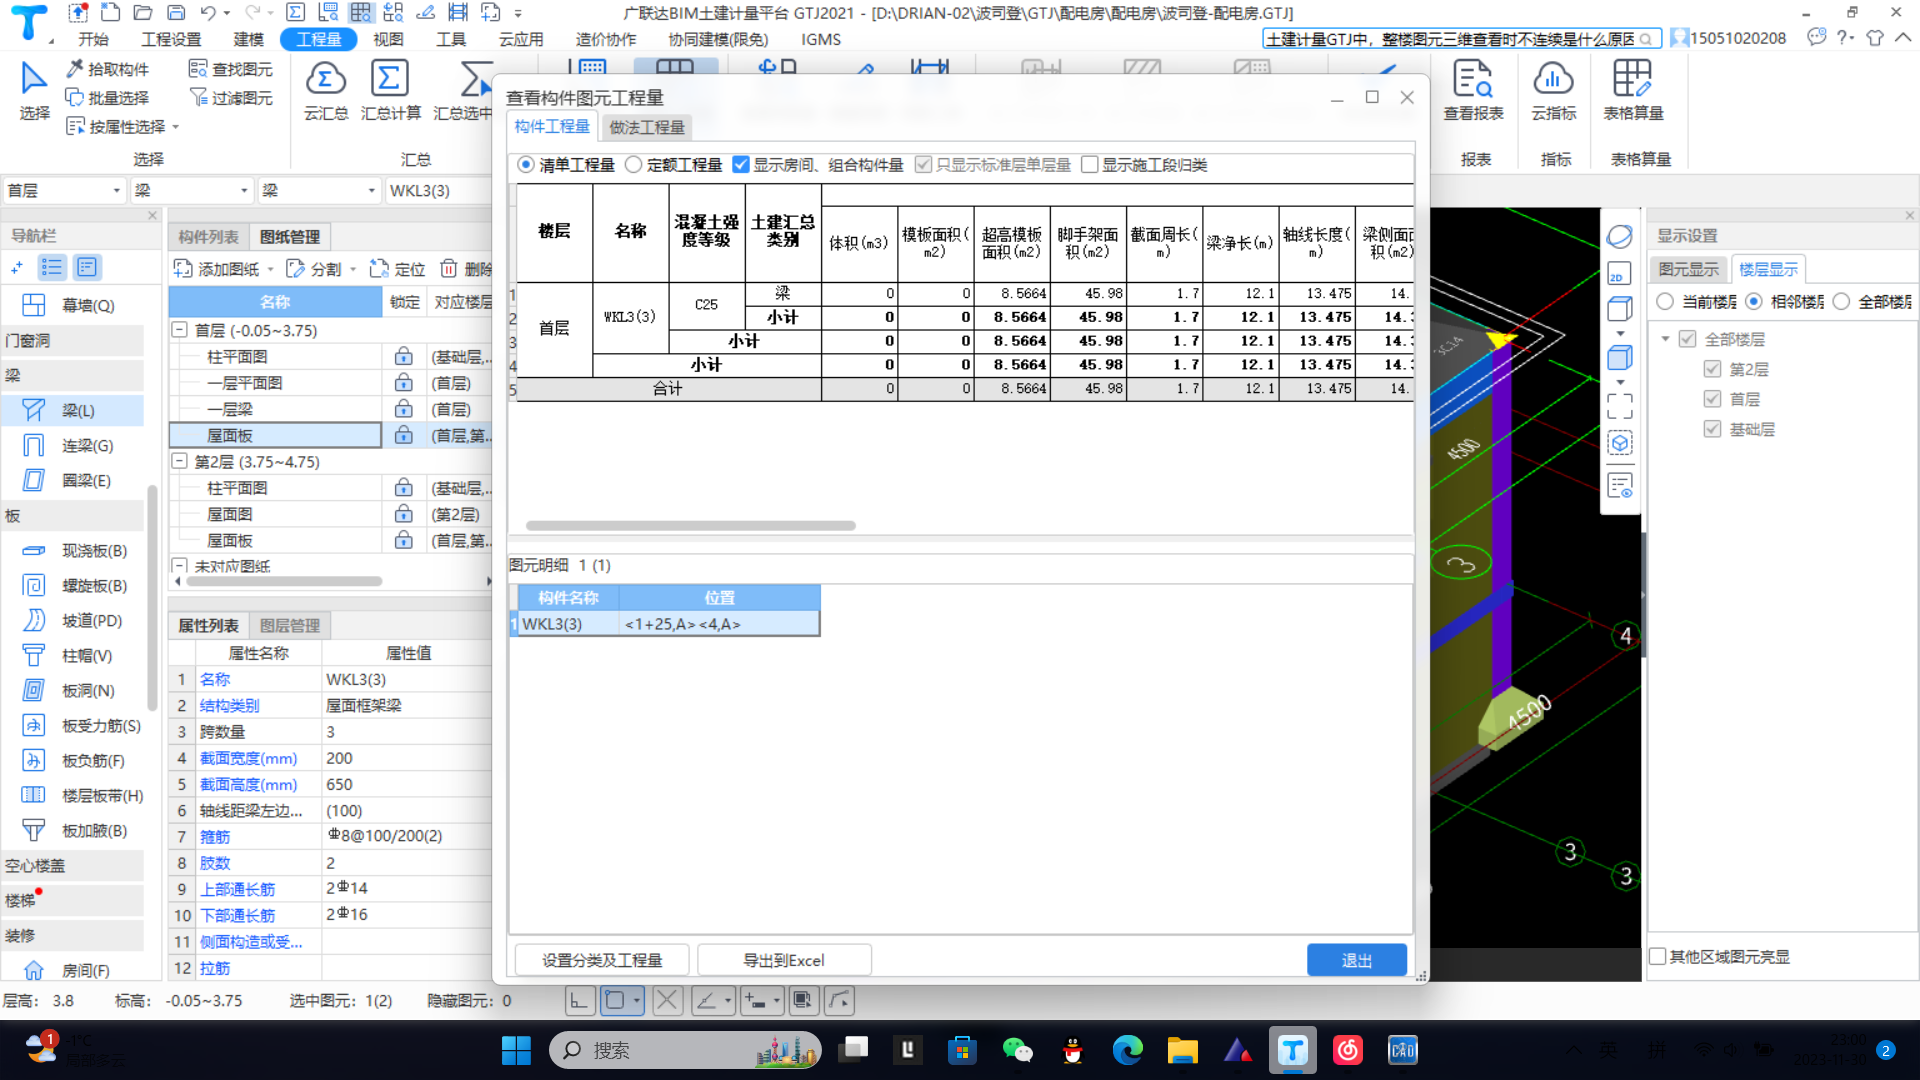Image resolution: width=1920 pixels, height=1080 pixels.
Task: Click the Windows Start button
Action: coord(516,1050)
